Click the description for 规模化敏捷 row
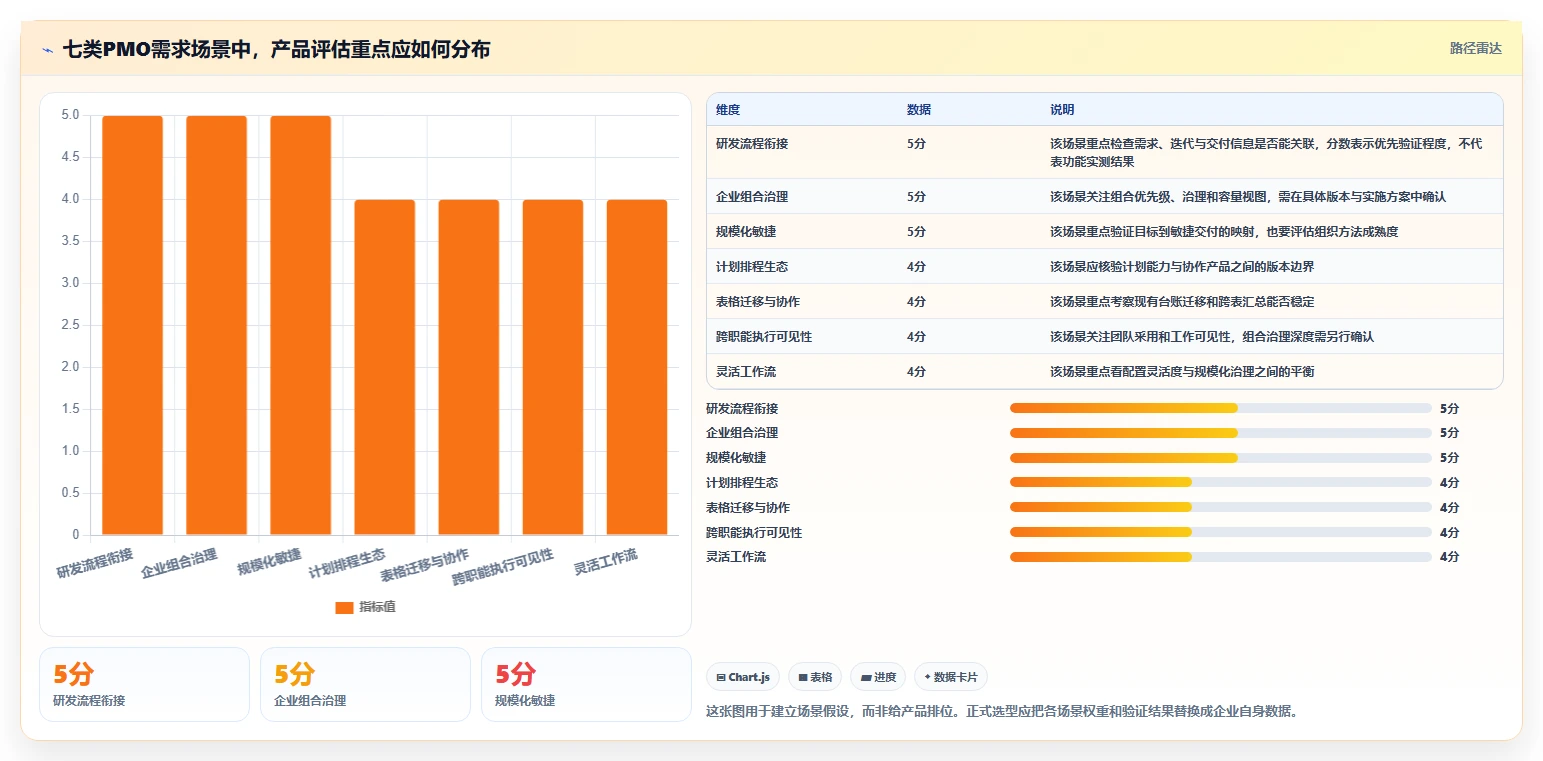Image resolution: width=1543 pixels, height=761 pixels. click(x=1224, y=232)
